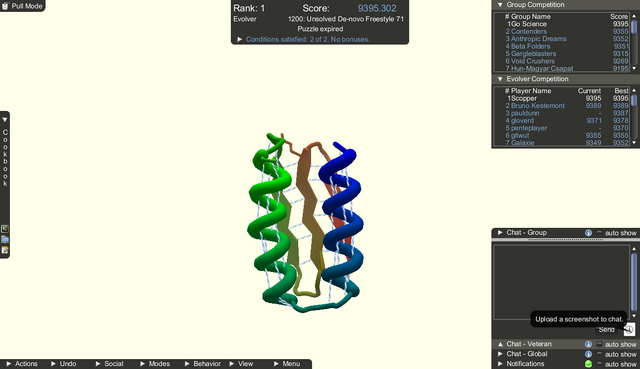Open the Cookbook recipe script icon

[4, 229]
